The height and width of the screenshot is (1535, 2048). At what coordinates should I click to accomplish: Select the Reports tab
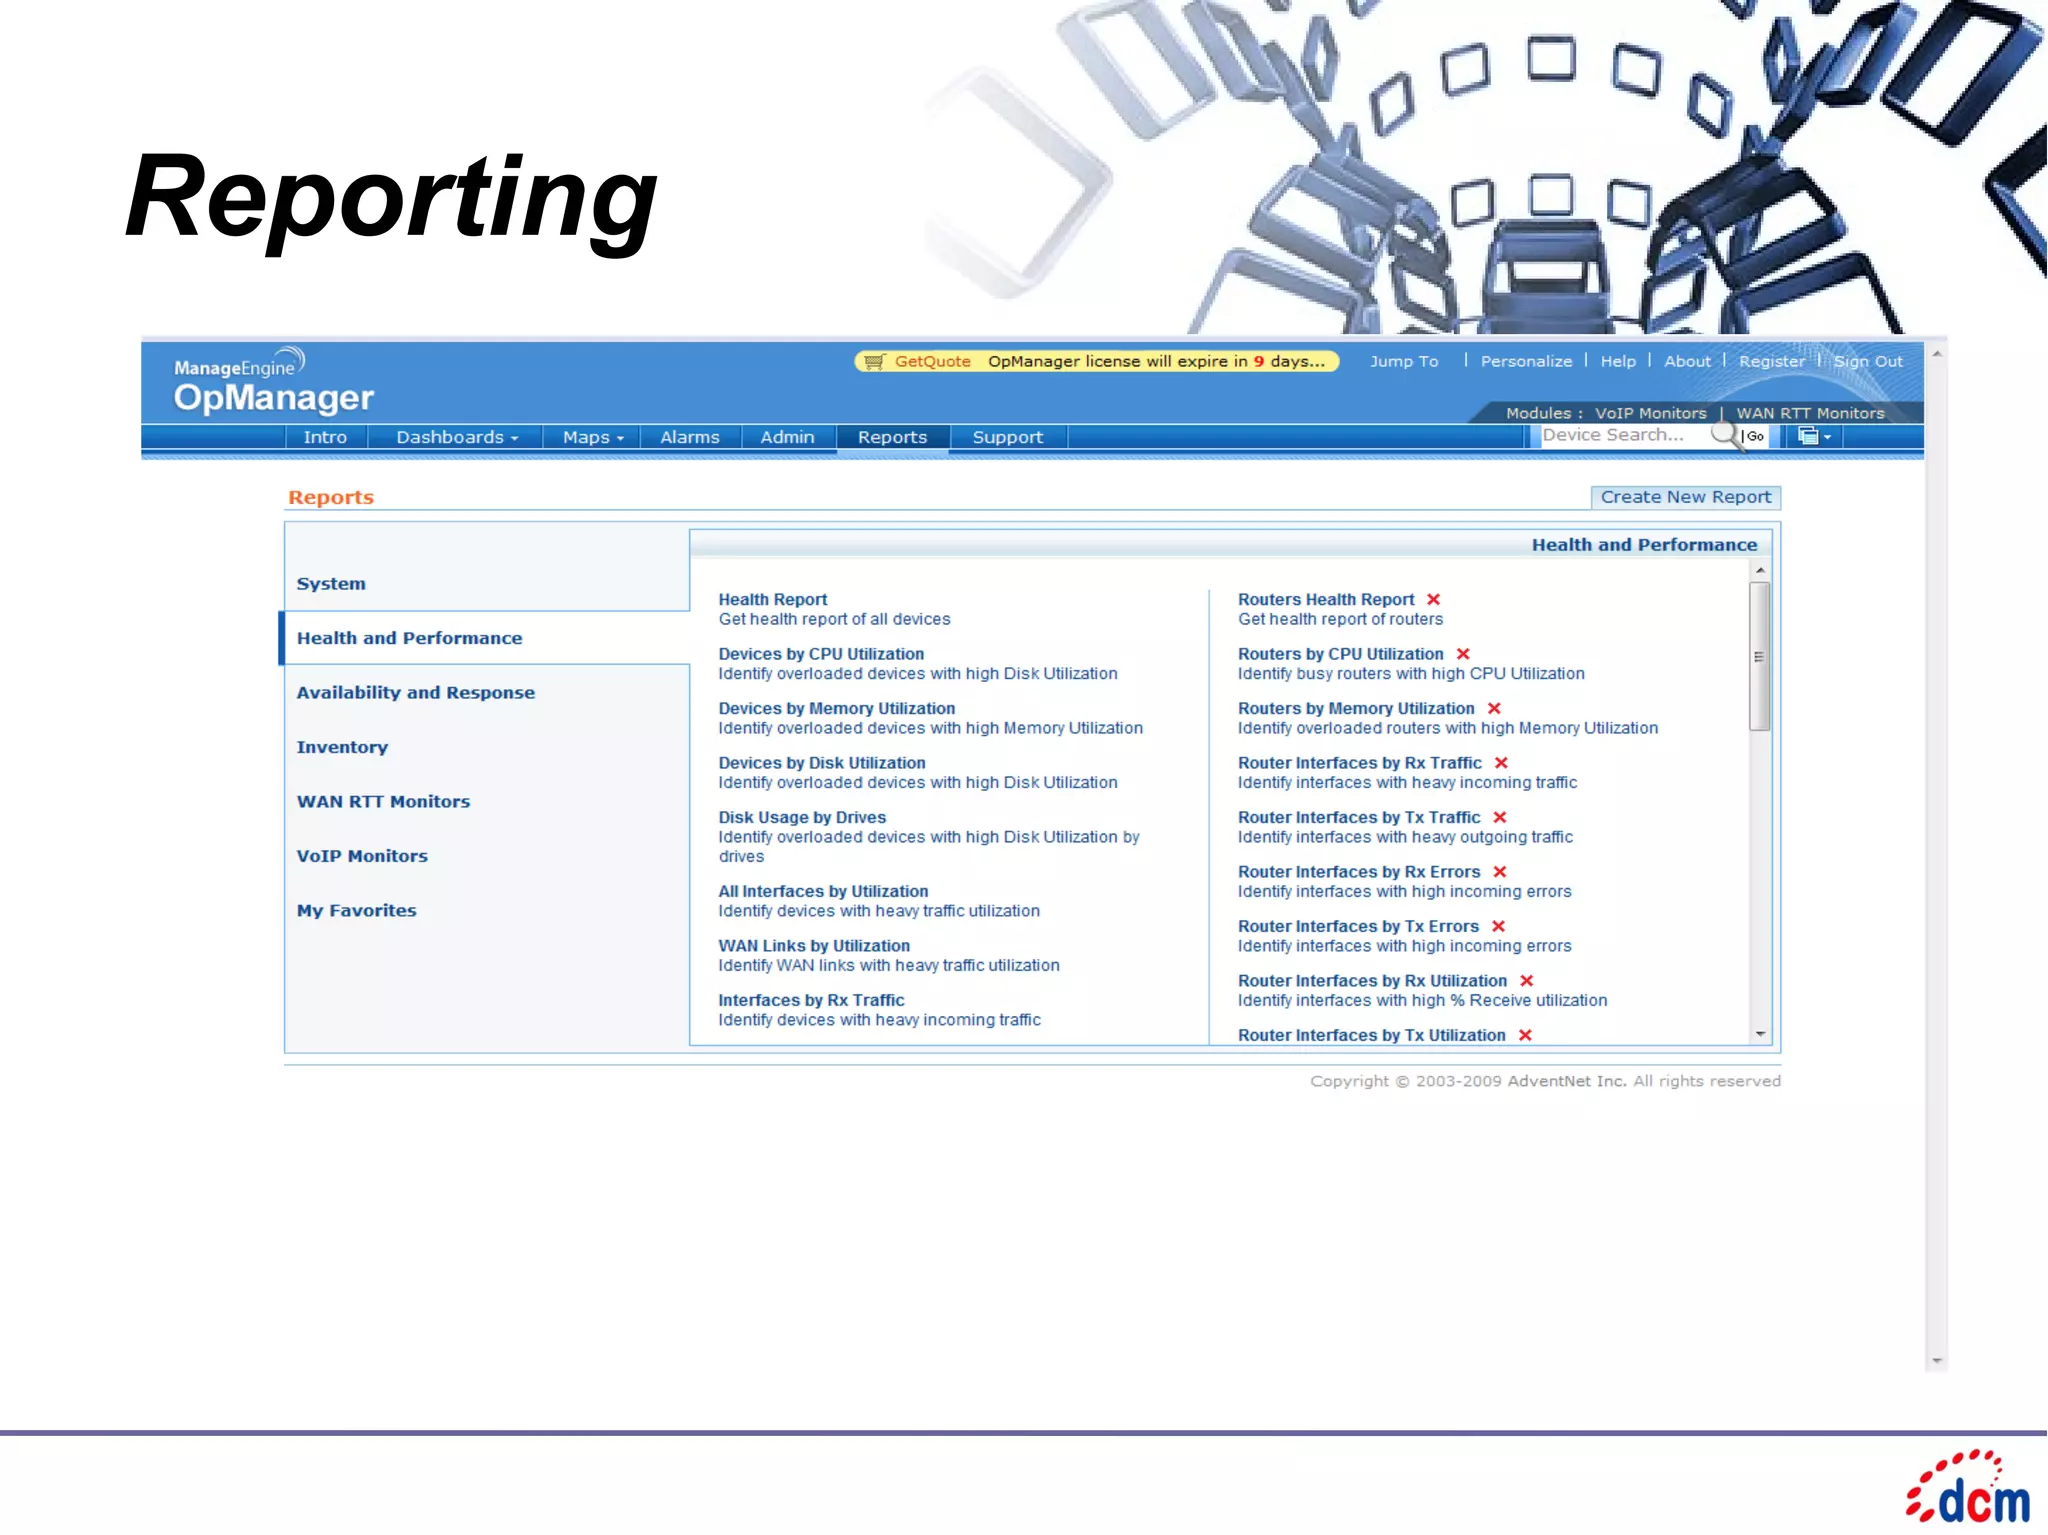click(892, 437)
